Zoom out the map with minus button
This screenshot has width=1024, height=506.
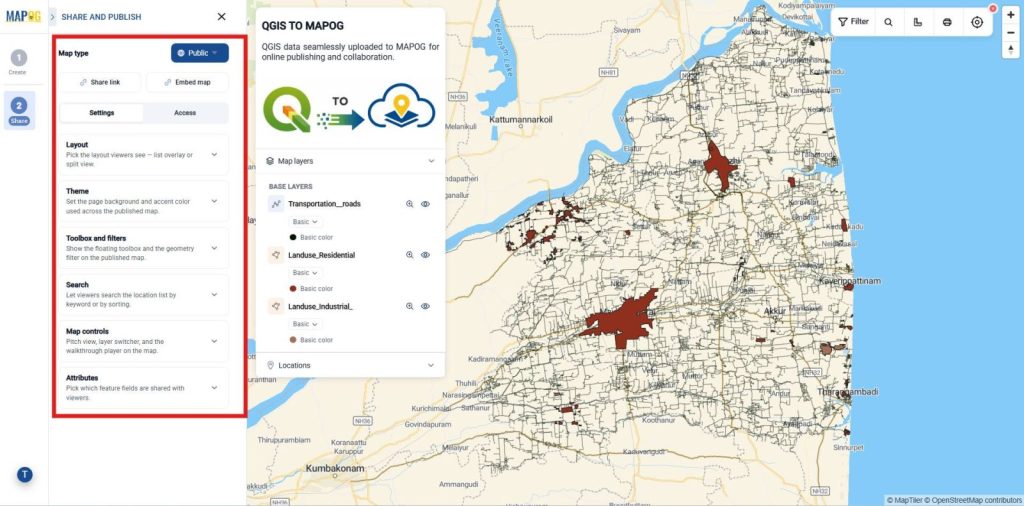[x=1011, y=33]
